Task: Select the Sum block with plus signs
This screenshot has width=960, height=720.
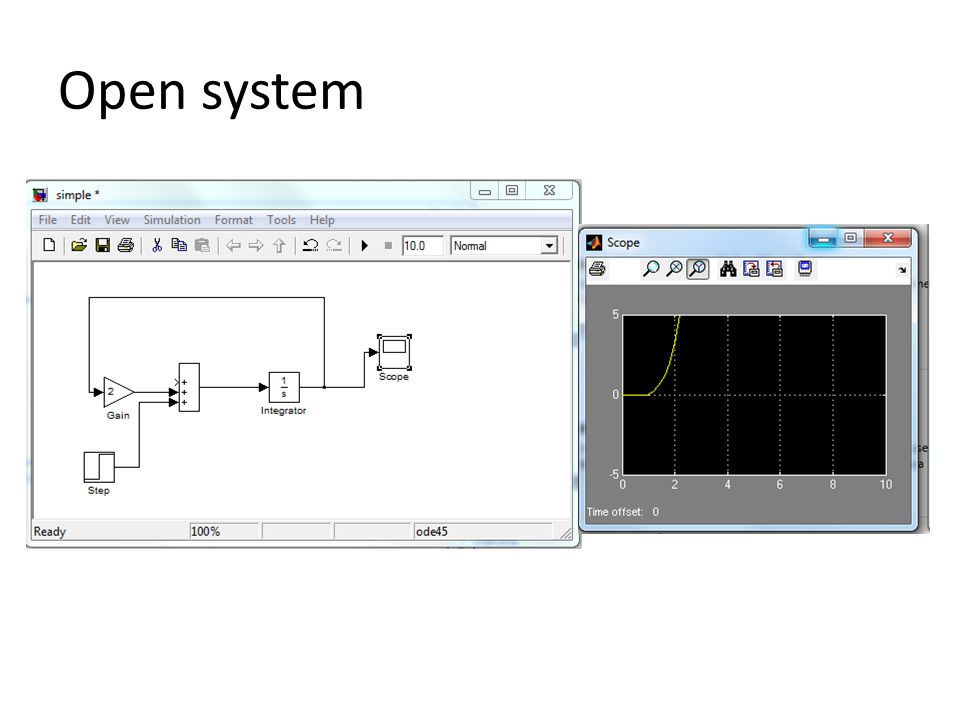Action: pos(189,388)
